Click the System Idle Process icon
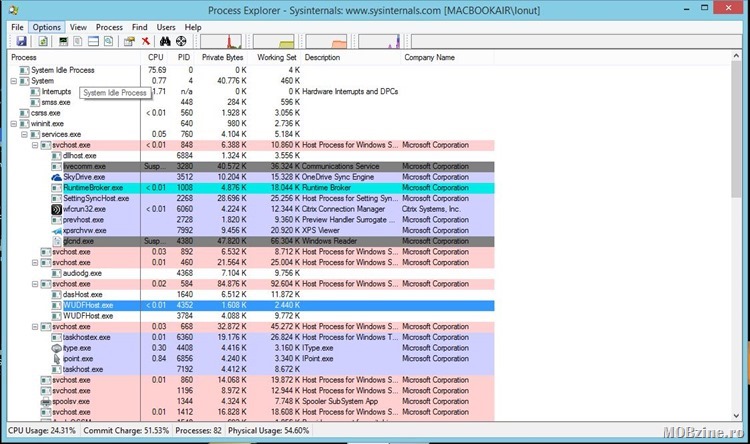This screenshot has height=444, width=750. tap(24, 70)
